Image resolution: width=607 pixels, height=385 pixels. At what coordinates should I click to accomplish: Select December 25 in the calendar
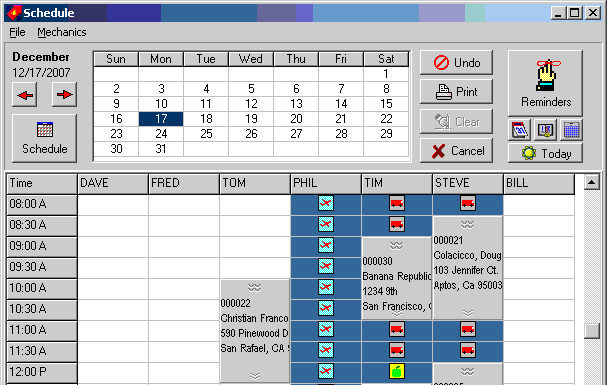pos(206,134)
